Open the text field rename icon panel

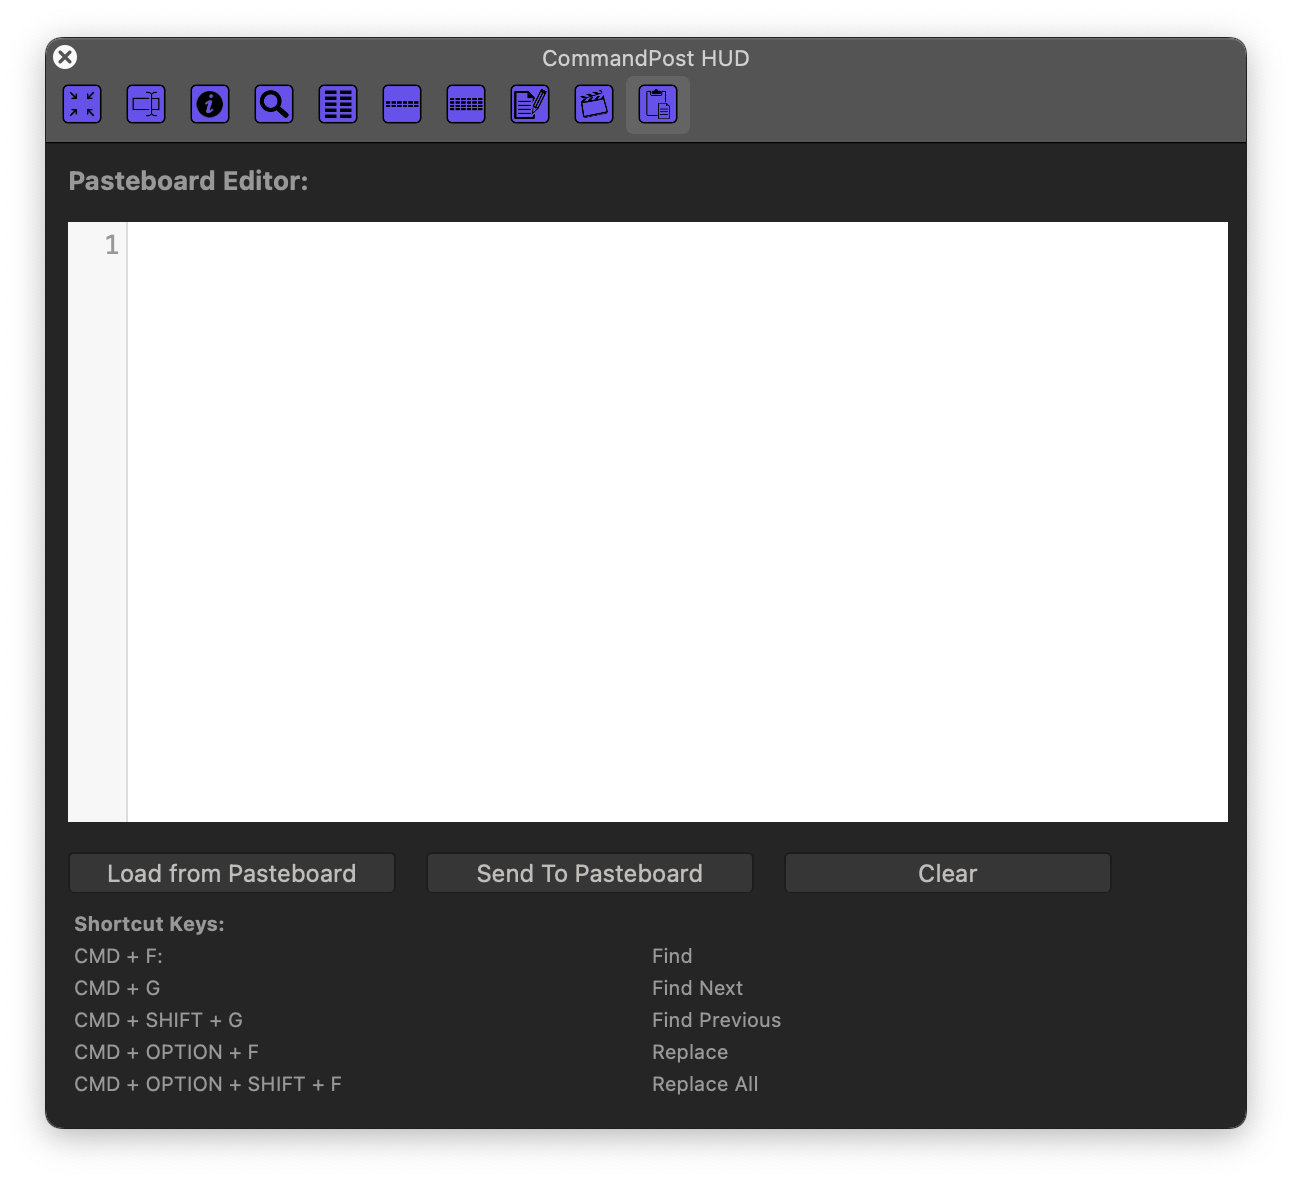(x=146, y=104)
